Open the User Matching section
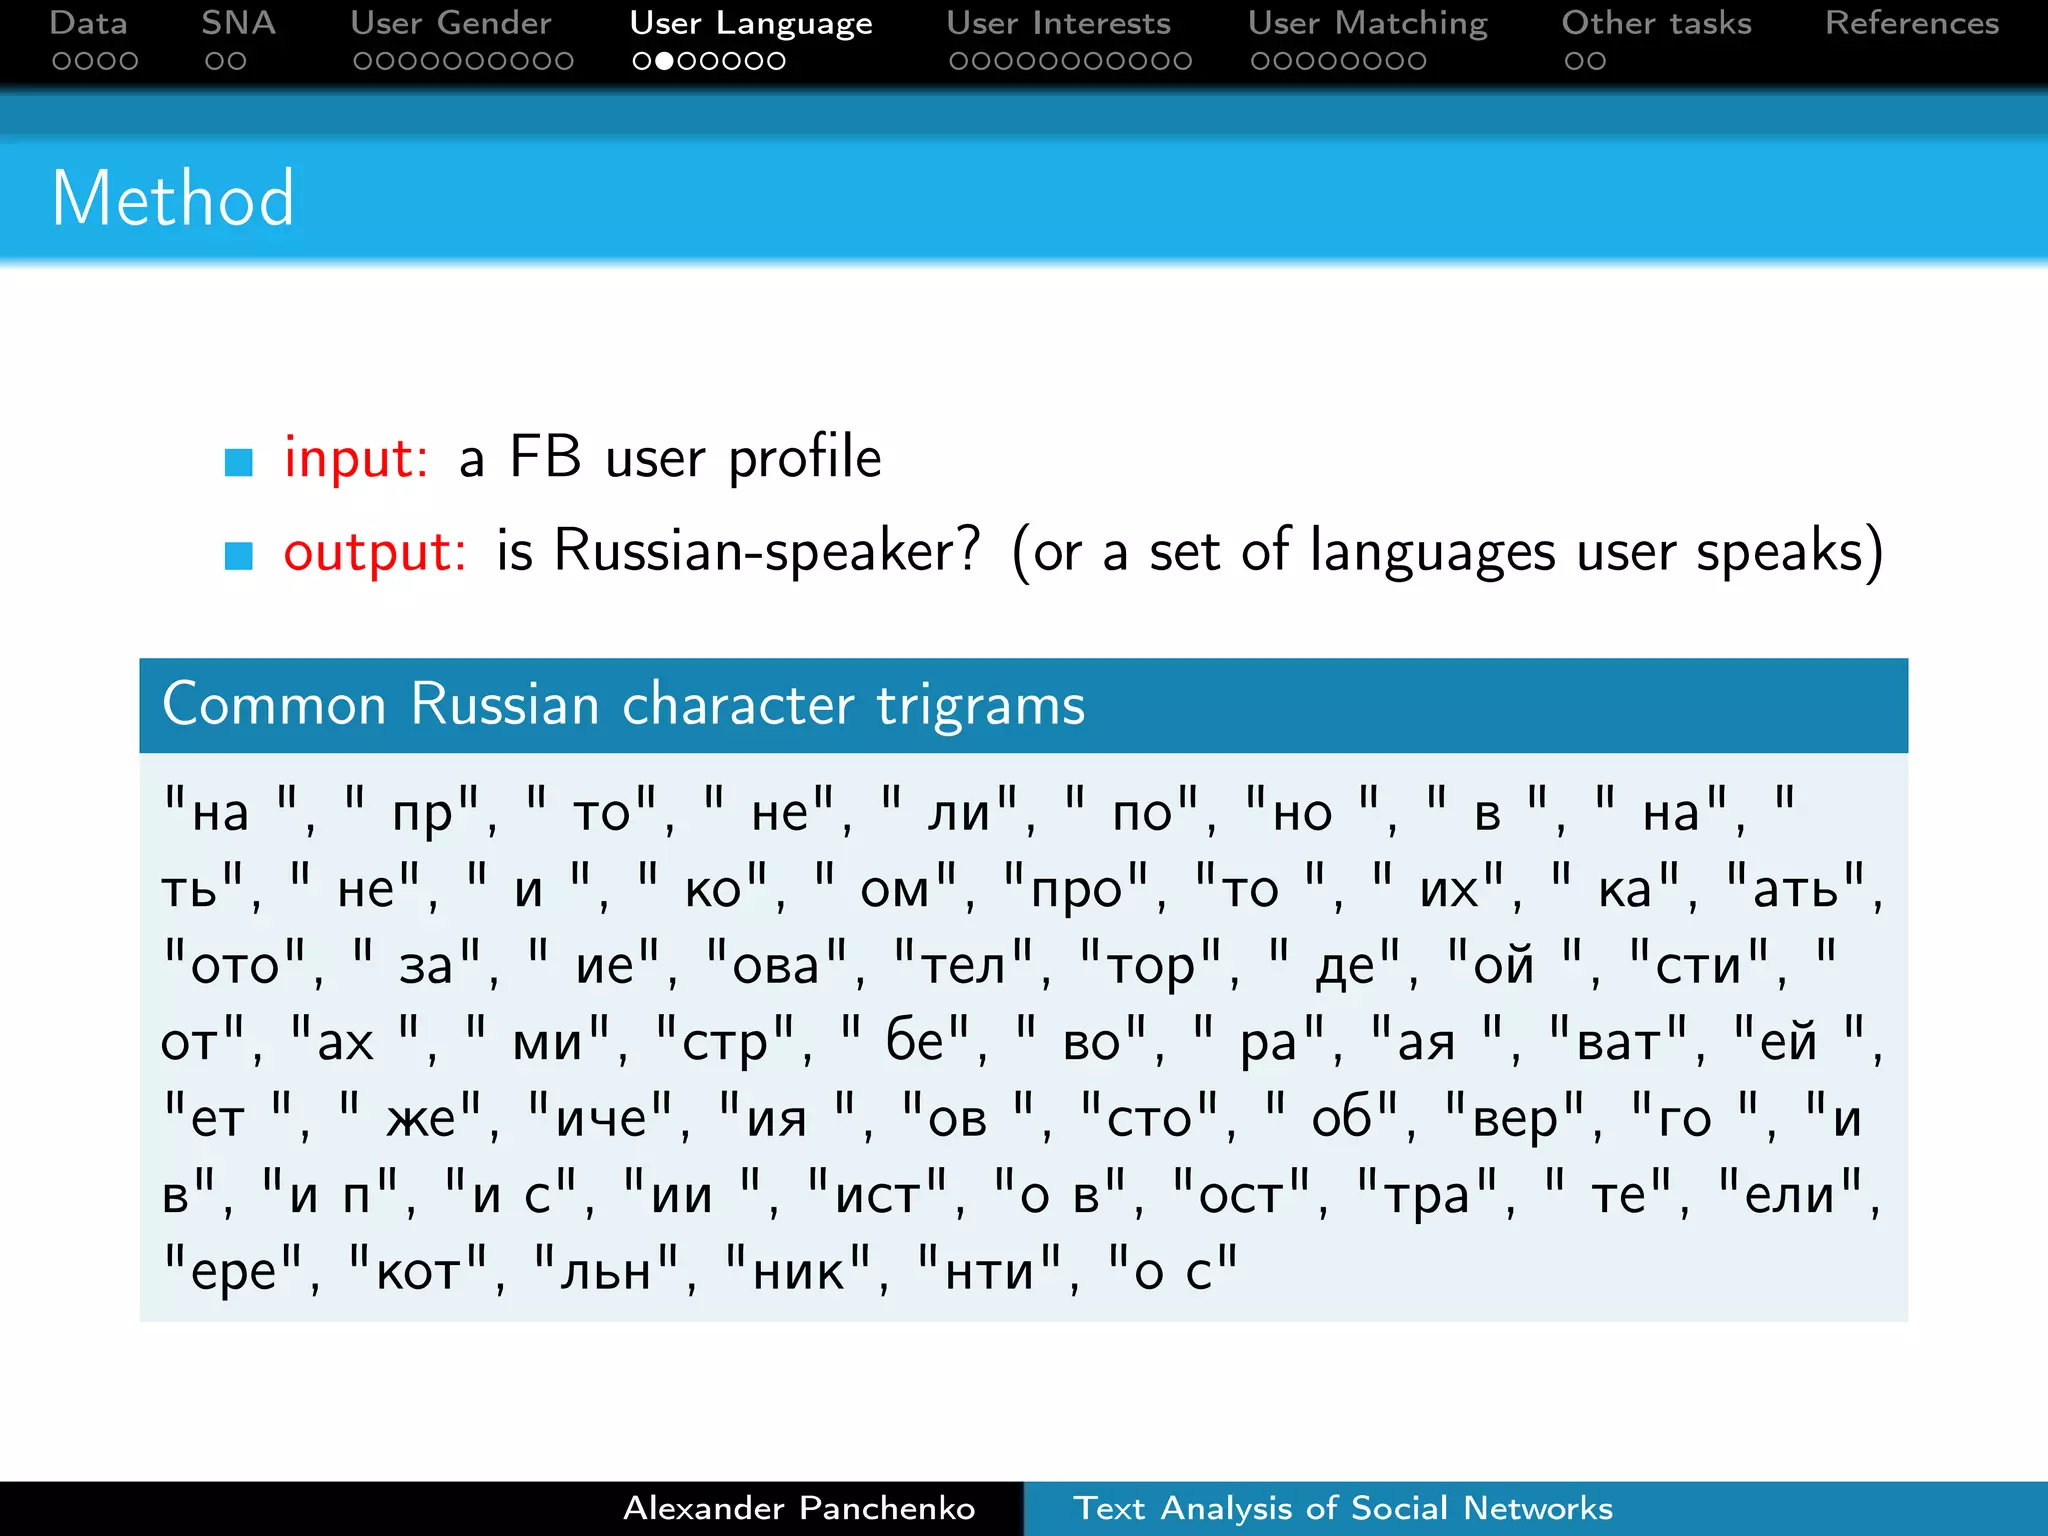Viewport: 2048px width, 1536px height. (1367, 23)
